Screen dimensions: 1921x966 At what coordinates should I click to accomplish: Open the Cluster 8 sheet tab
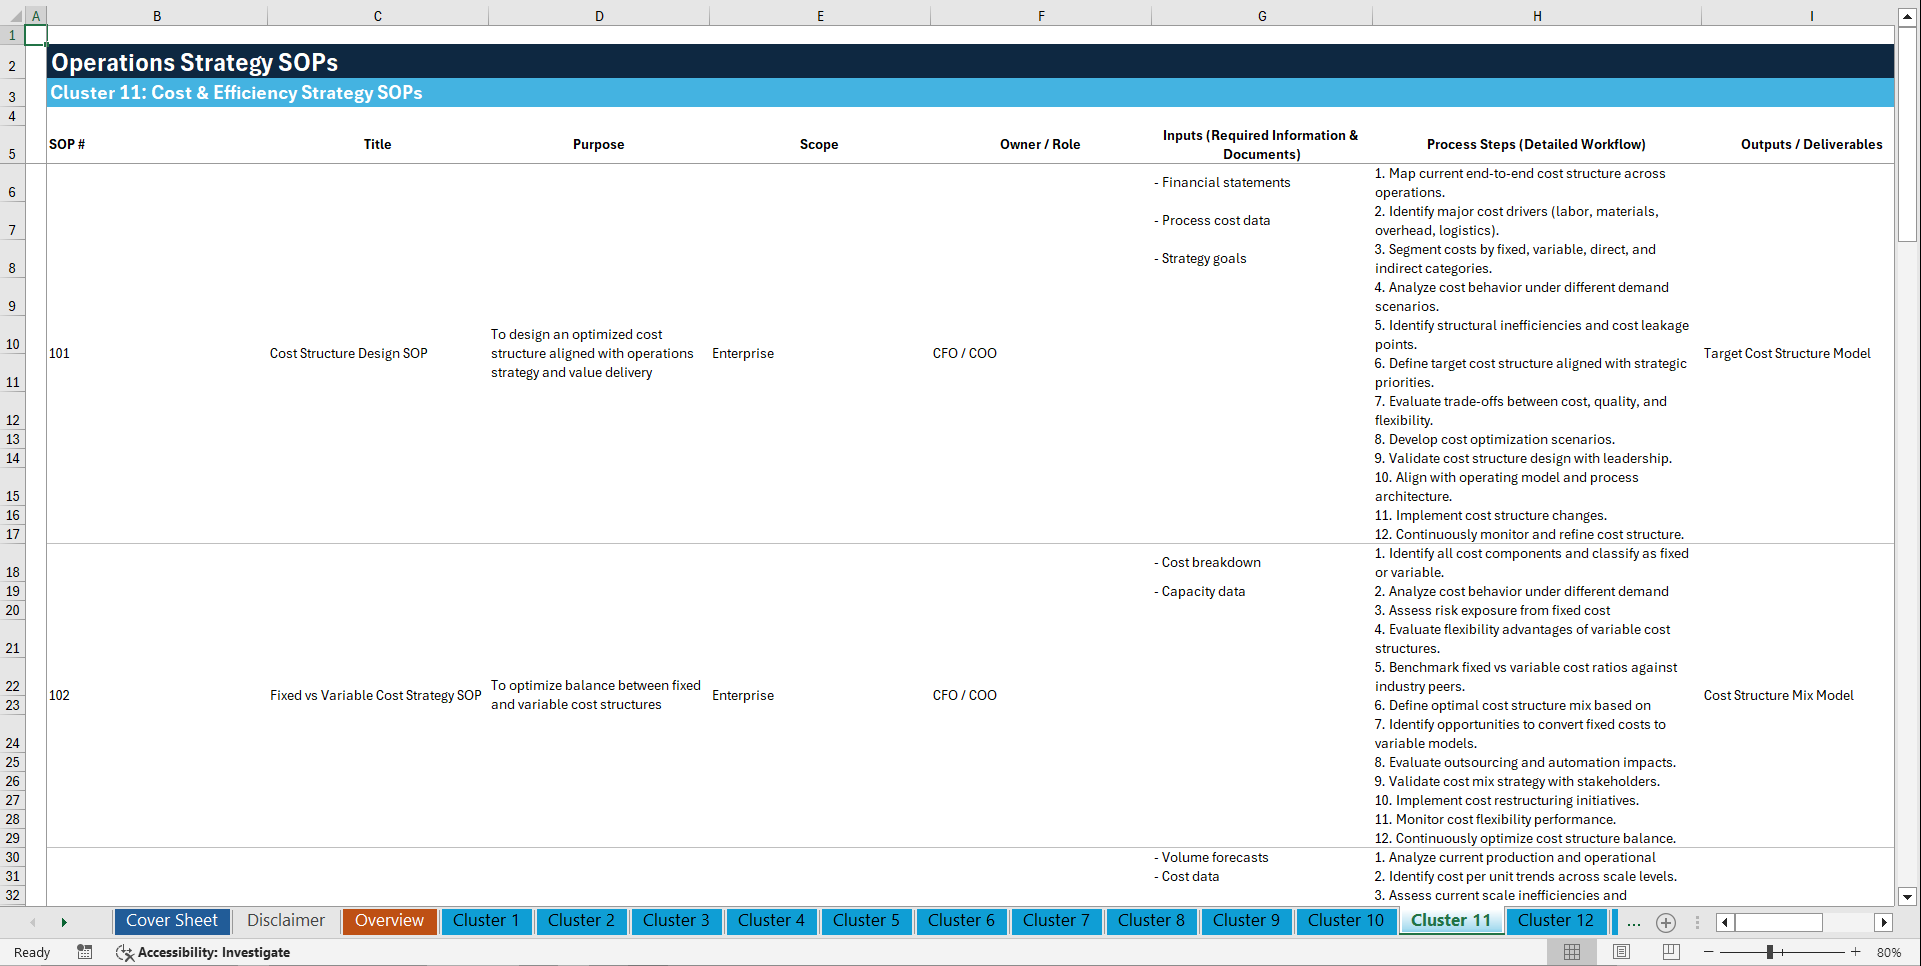pyautogui.click(x=1151, y=921)
